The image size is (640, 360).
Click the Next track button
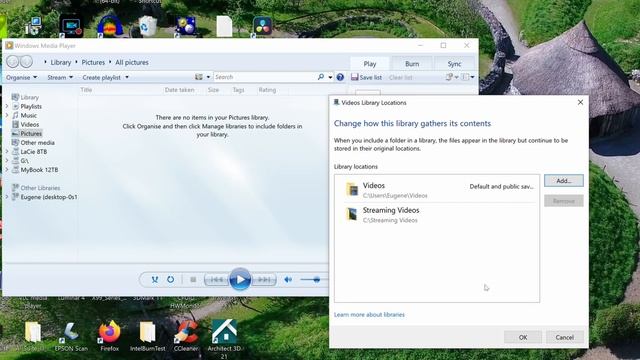pos(264,280)
